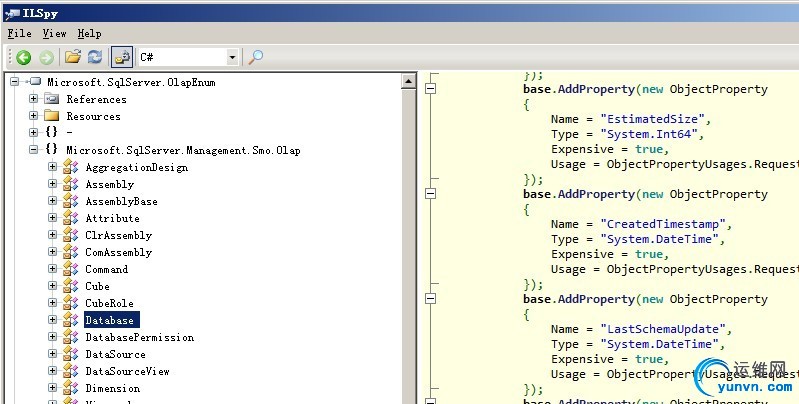Expand the CubeRole class node
The width and height of the screenshot is (799, 404).
52,303
